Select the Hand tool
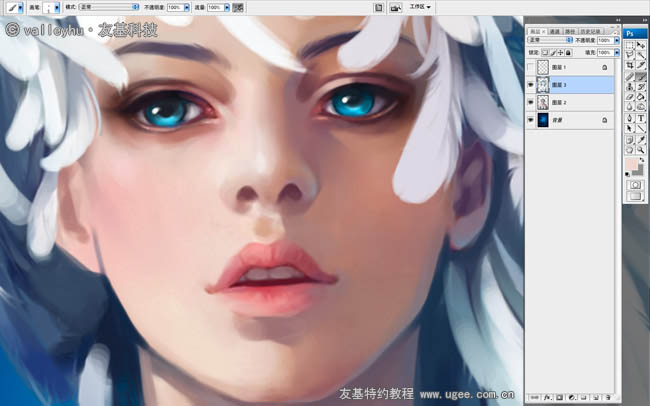The width and height of the screenshot is (650, 406). pos(629,150)
